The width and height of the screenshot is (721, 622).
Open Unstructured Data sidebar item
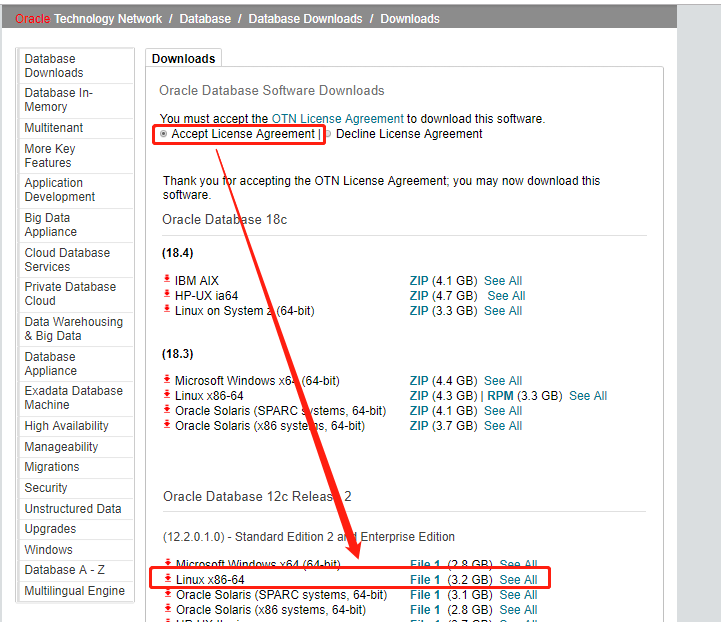pyautogui.click(x=76, y=509)
